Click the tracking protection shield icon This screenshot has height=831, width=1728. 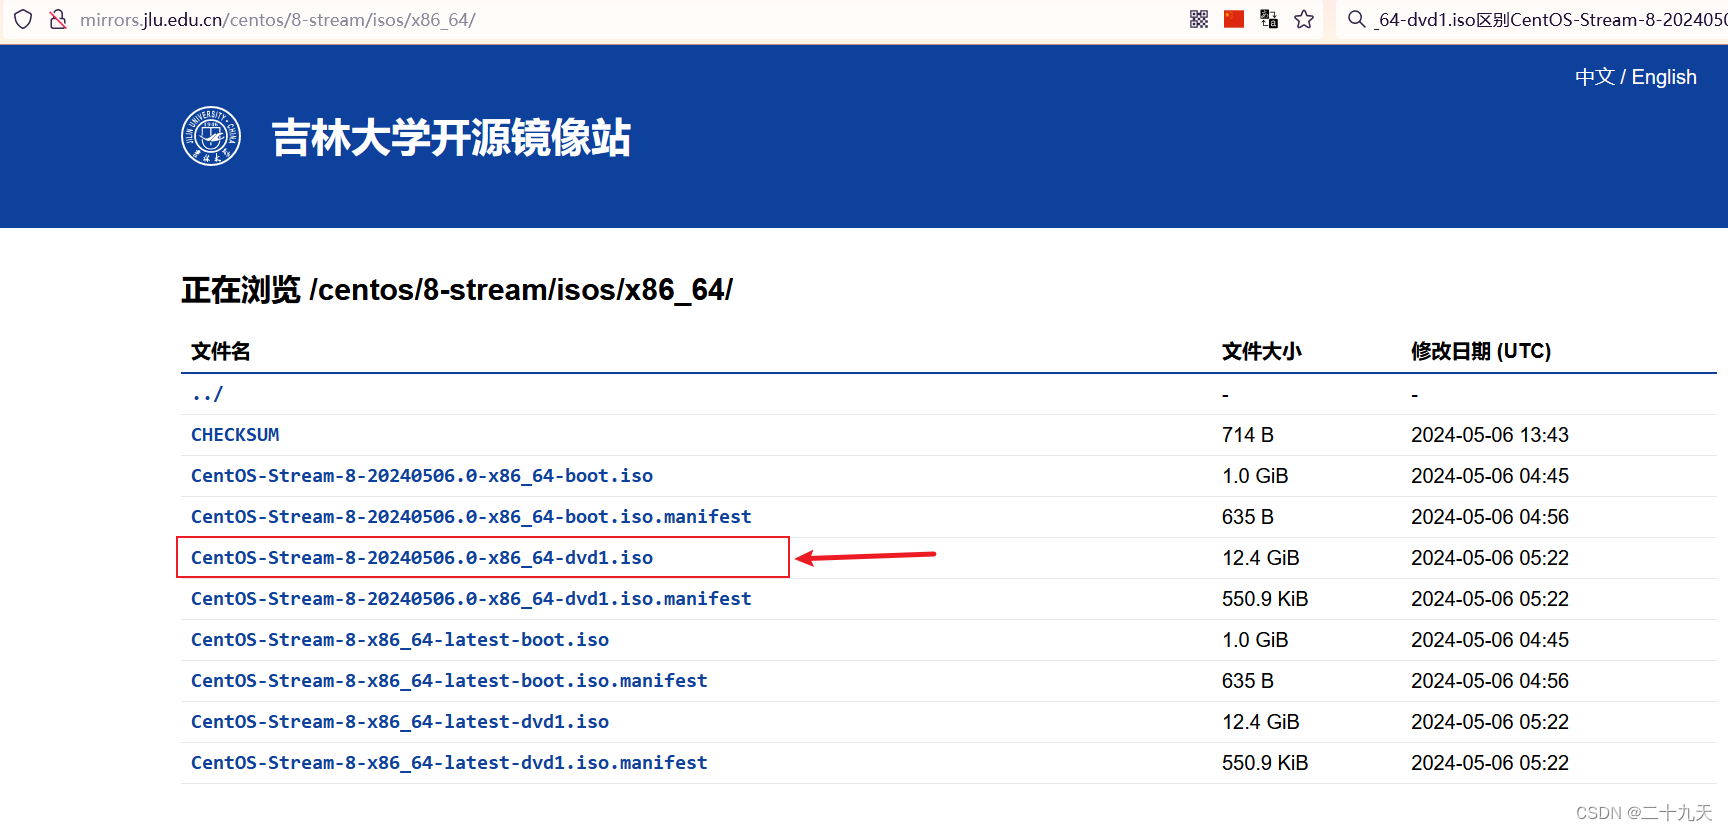click(x=23, y=19)
